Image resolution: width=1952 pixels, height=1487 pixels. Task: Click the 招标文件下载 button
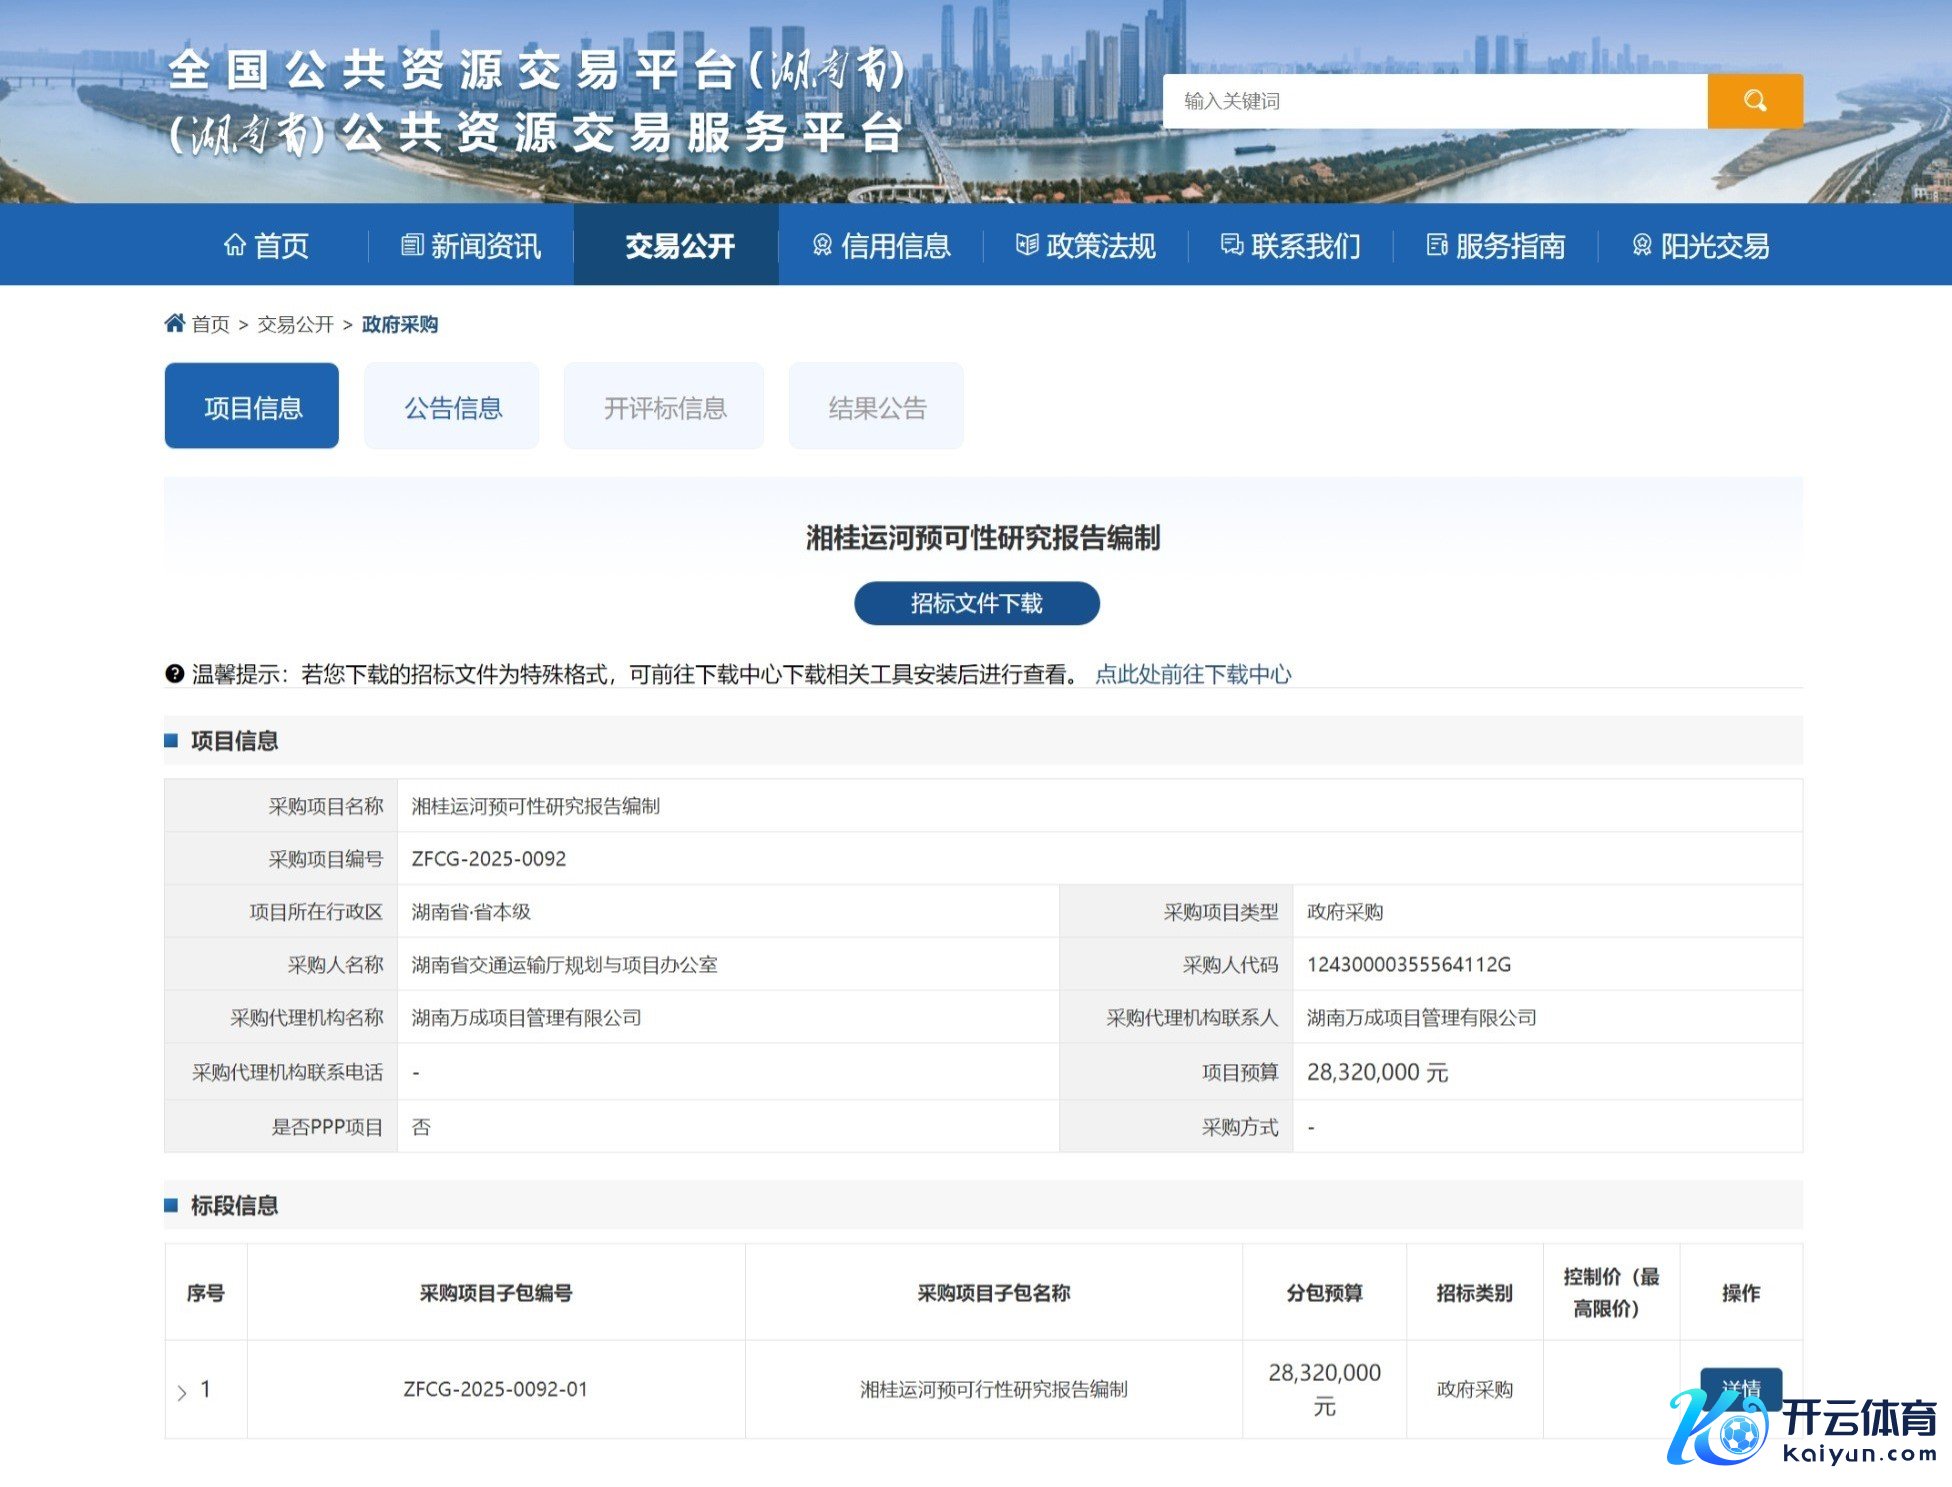click(x=976, y=603)
